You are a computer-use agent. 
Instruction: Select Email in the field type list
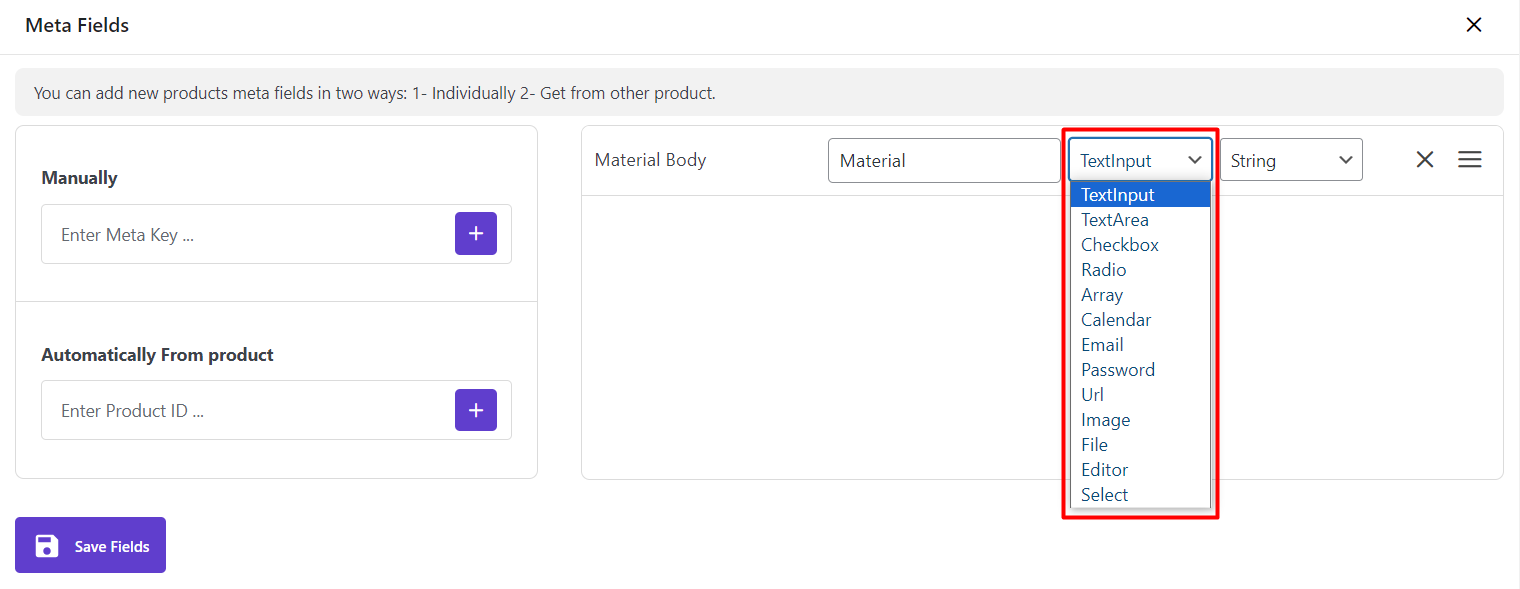point(1102,345)
